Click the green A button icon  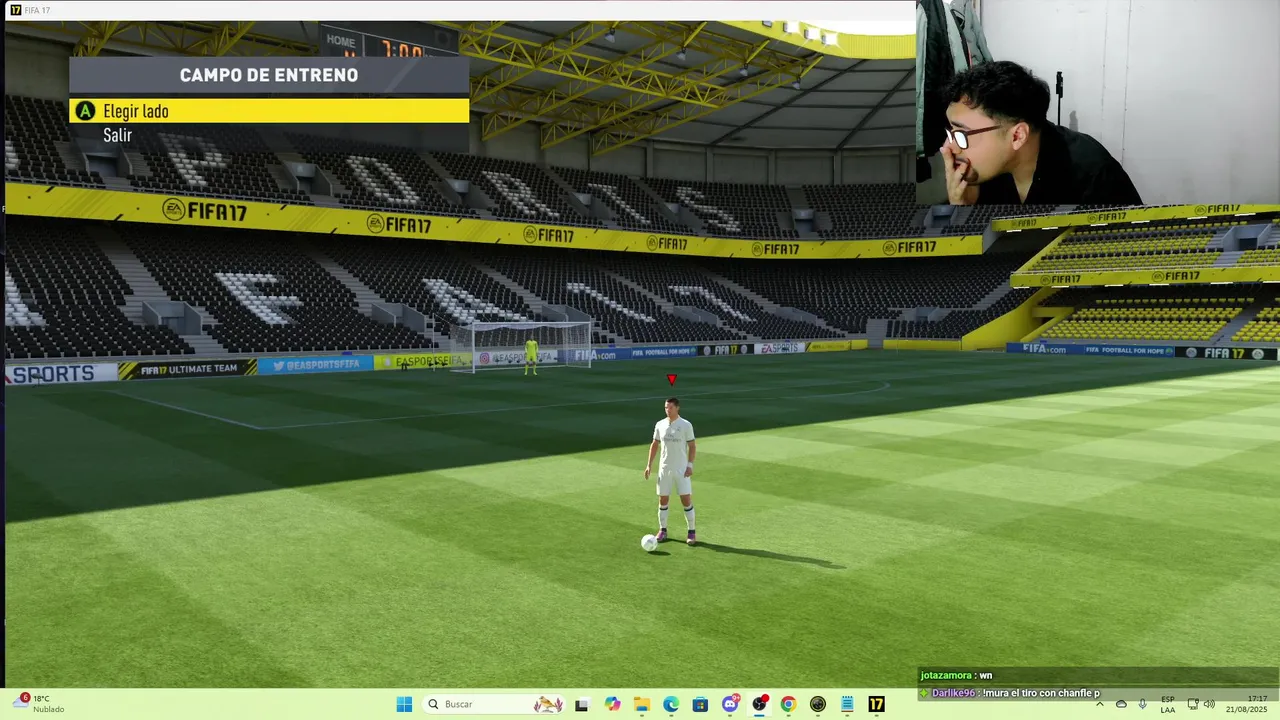pyautogui.click(x=86, y=111)
